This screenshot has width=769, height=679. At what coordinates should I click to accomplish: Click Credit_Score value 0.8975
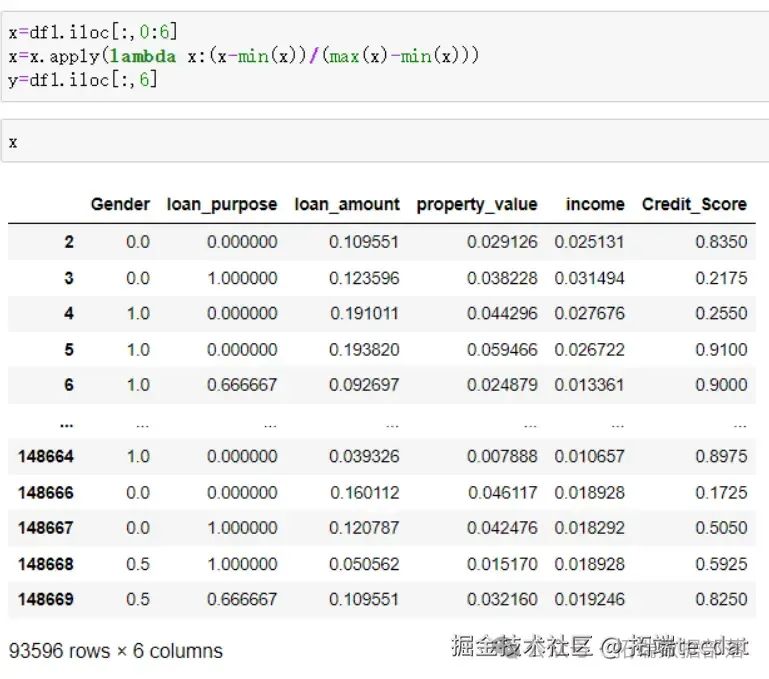[x=721, y=456]
